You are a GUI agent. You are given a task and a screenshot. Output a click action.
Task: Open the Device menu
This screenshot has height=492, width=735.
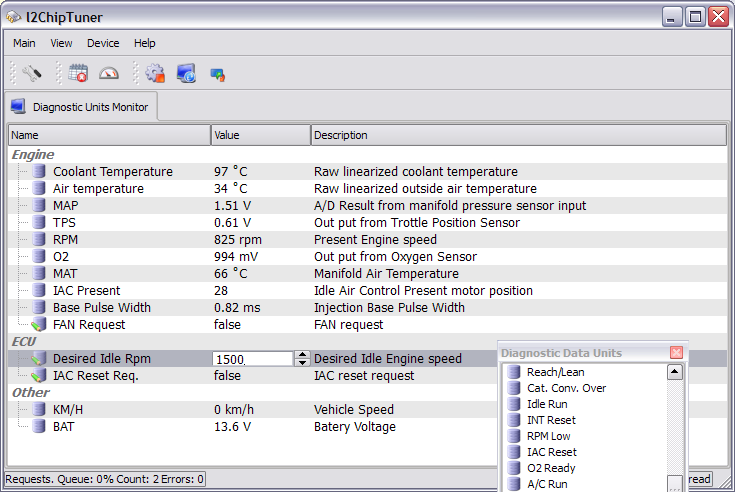coord(103,43)
